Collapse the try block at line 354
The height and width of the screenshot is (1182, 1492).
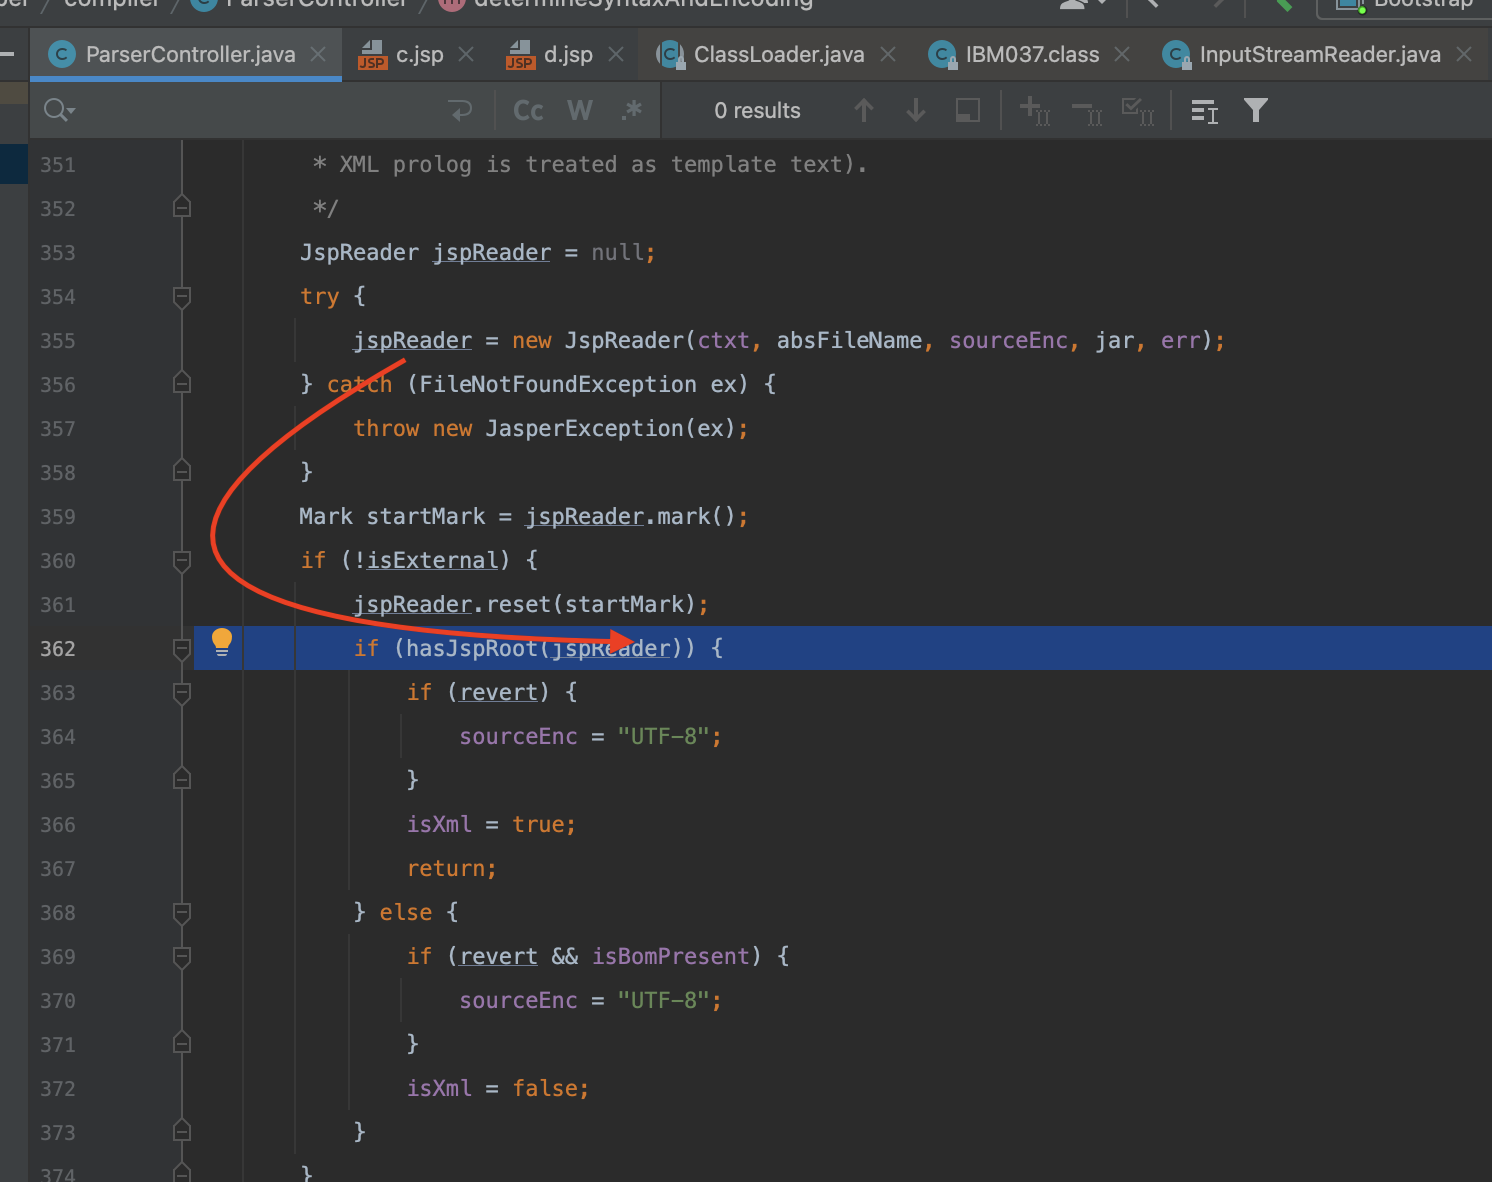click(182, 296)
